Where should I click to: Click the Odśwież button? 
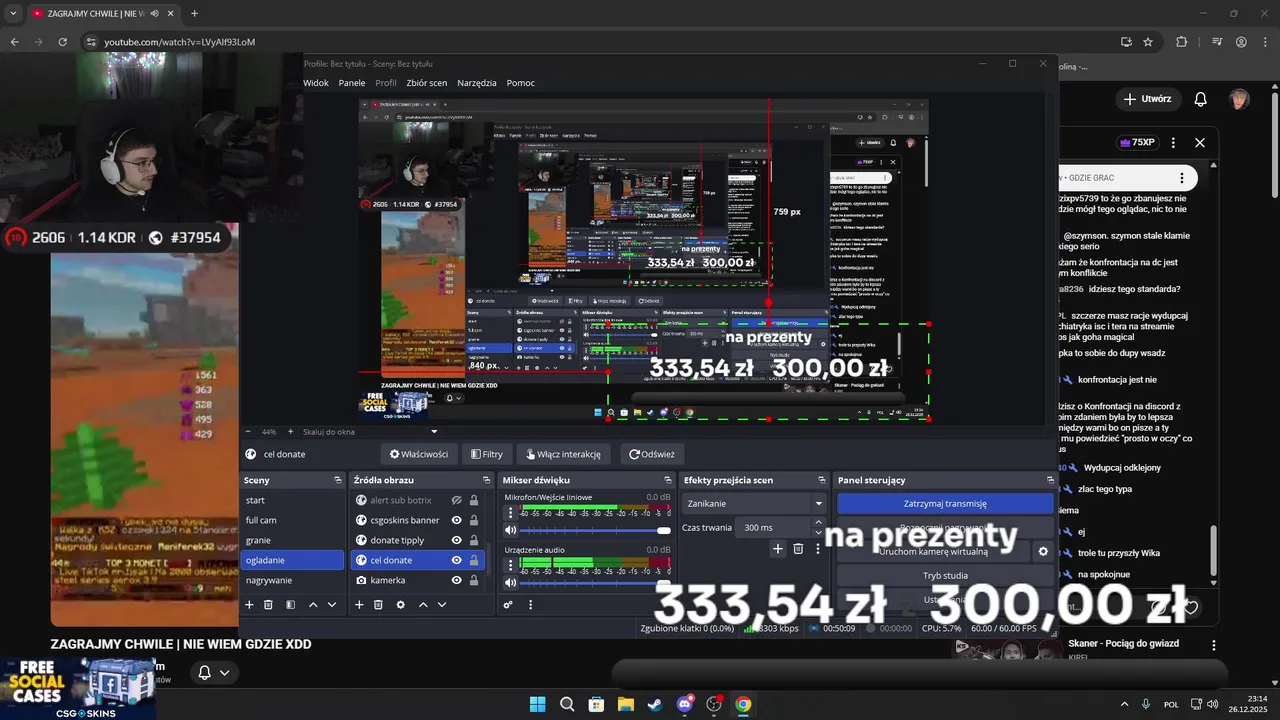[651, 454]
